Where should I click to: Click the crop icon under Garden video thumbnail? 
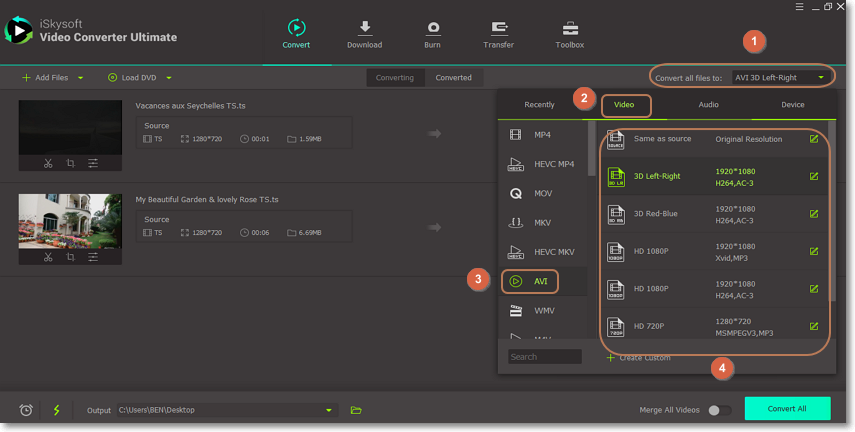[70, 257]
